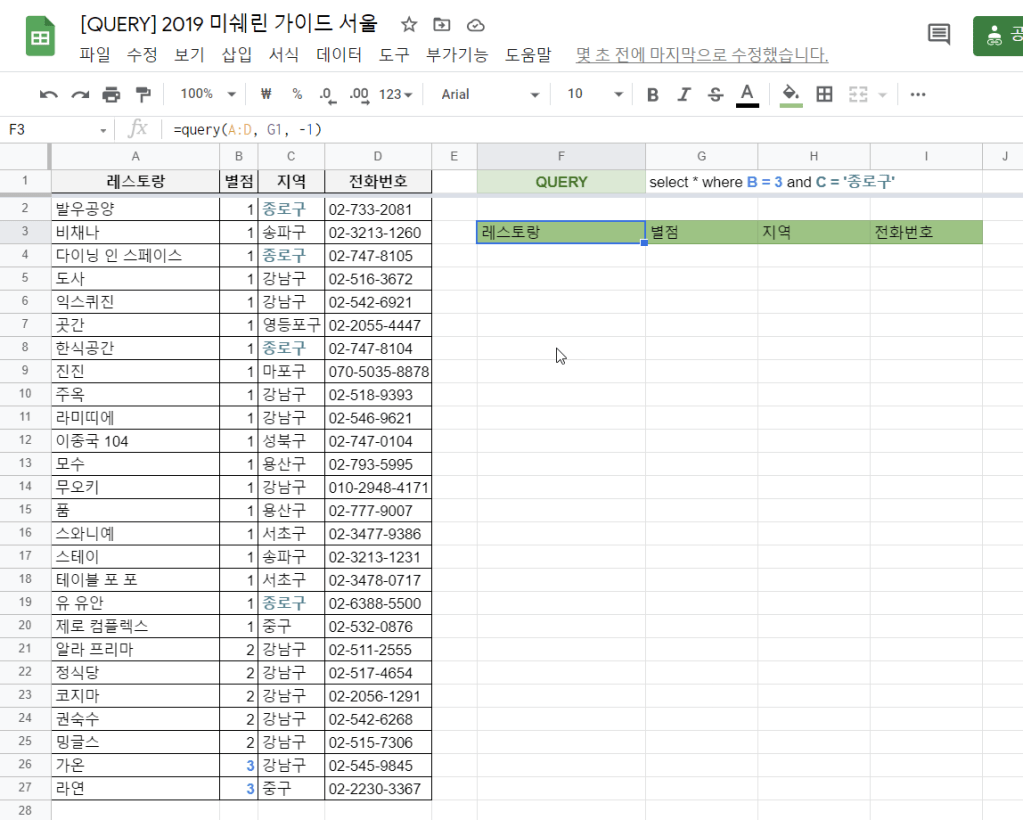Click the undo arrow icon
The image size is (1023, 820).
pyautogui.click(x=48, y=94)
